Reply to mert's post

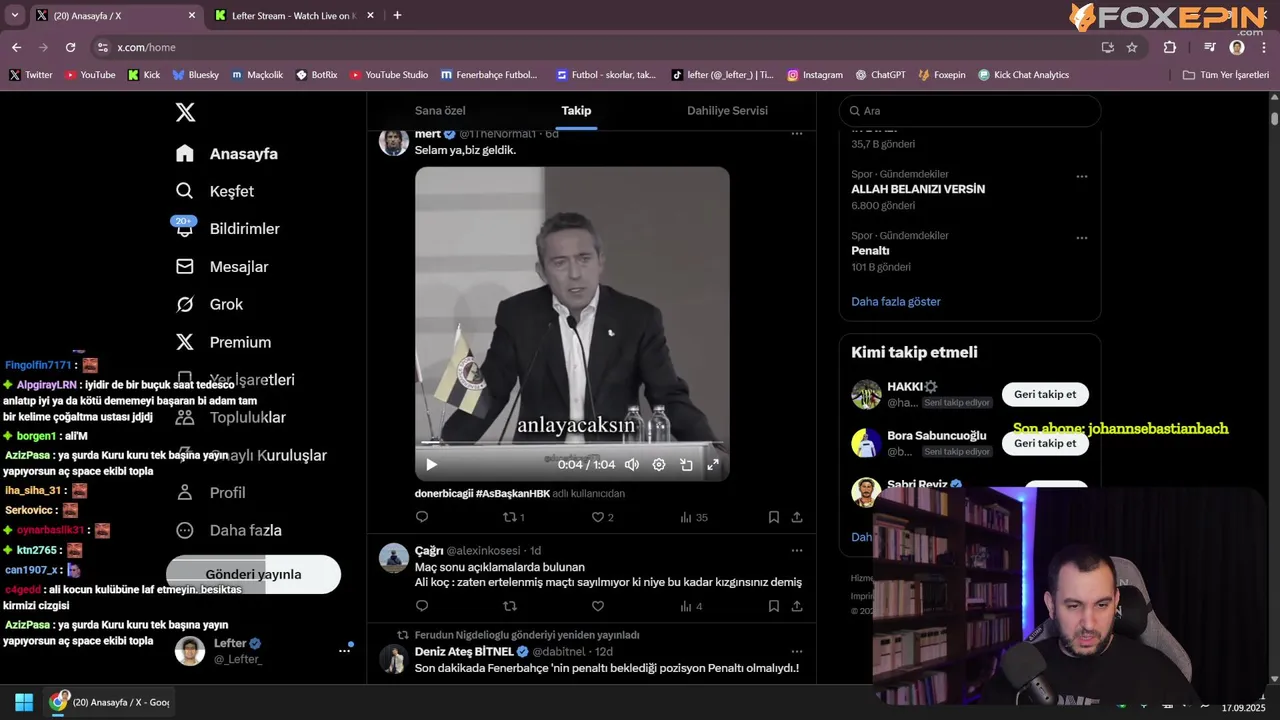[422, 517]
